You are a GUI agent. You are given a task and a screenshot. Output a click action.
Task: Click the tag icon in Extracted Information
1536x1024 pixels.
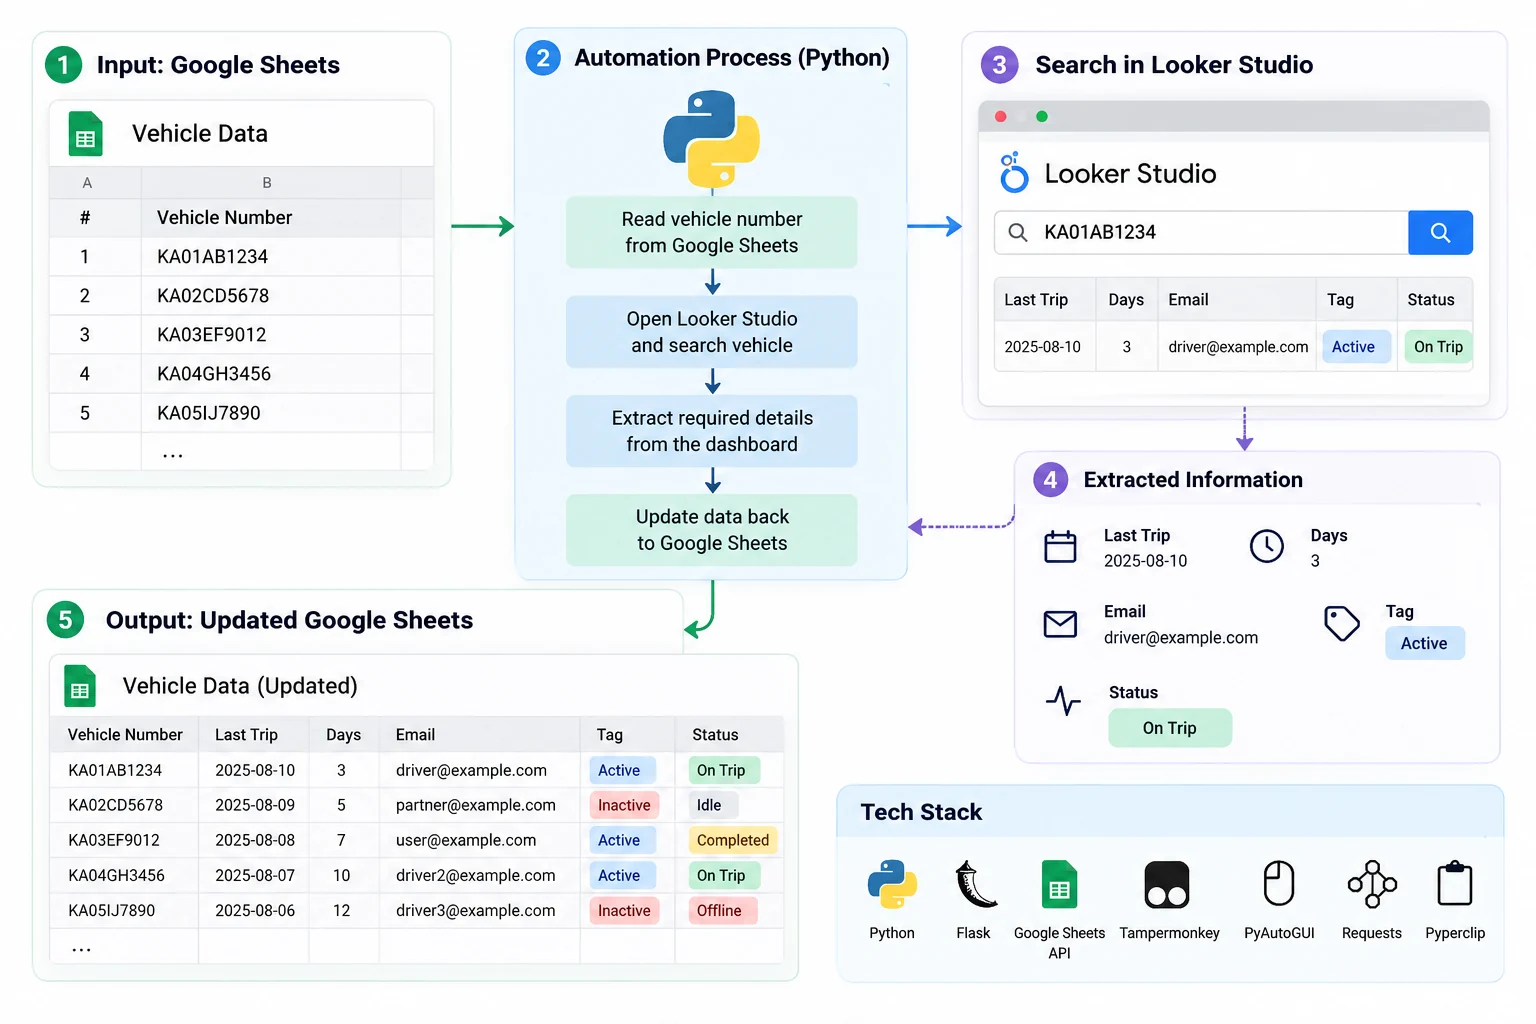tap(1342, 623)
